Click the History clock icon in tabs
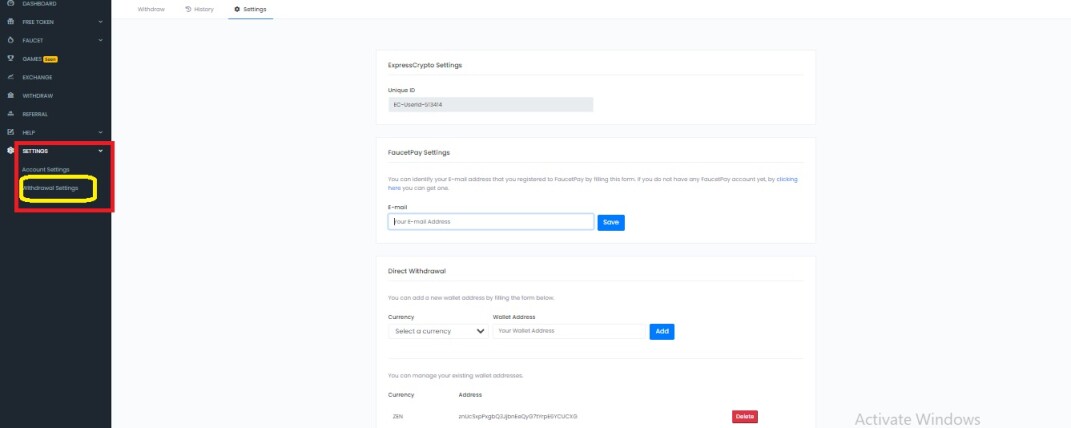The image size is (1071, 428). pos(188,9)
